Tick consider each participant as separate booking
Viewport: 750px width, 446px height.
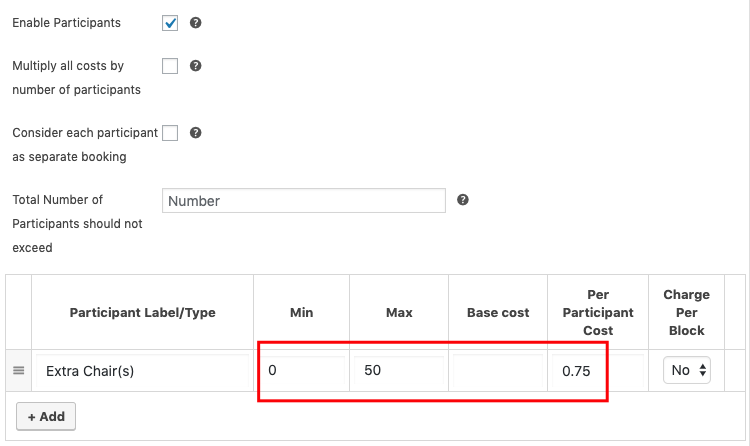170,133
